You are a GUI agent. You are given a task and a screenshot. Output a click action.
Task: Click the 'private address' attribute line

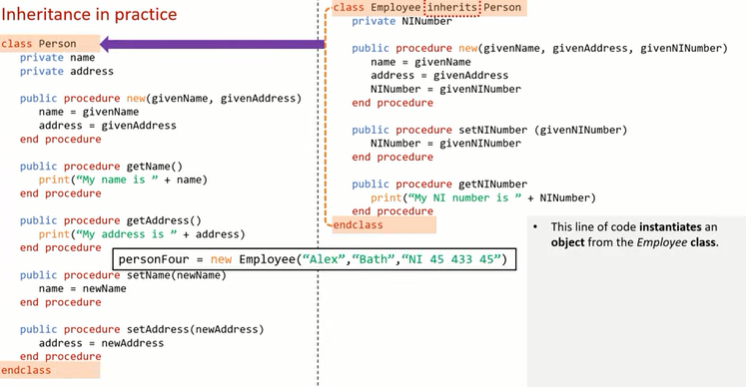[x=67, y=71]
